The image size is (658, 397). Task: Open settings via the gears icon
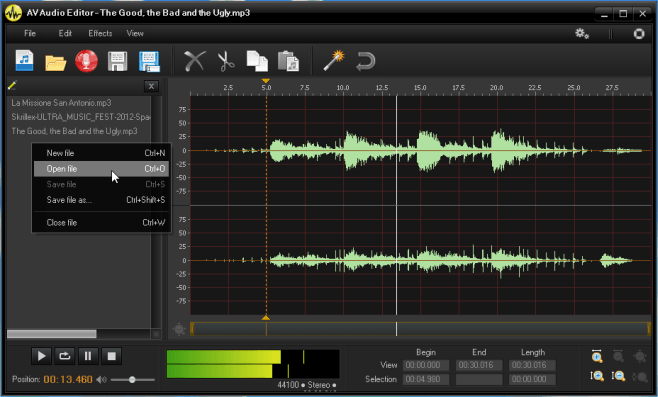[582, 34]
